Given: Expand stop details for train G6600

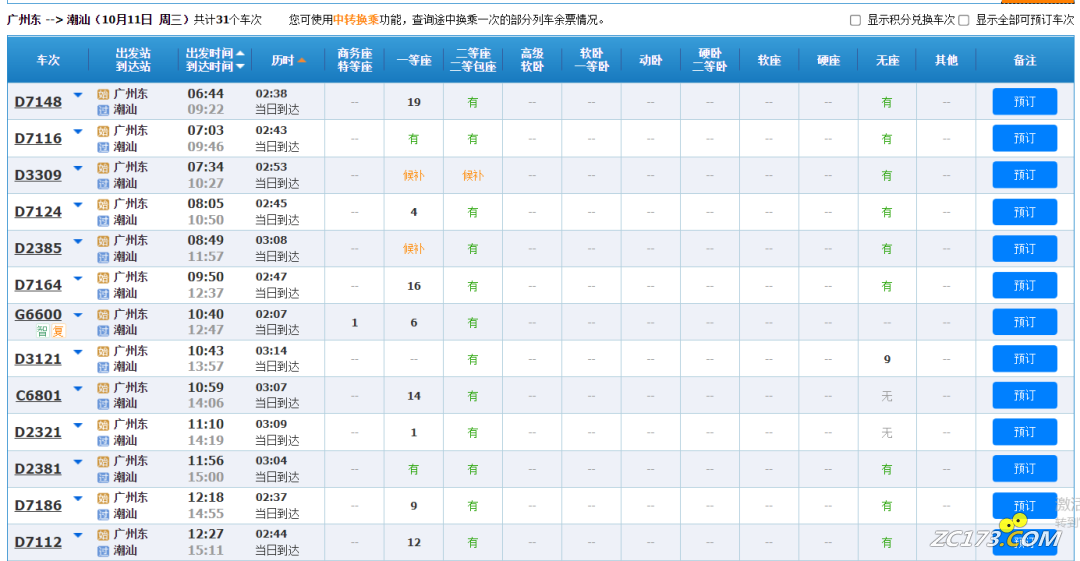Looking at the screenshot, I should coord(78,315).
